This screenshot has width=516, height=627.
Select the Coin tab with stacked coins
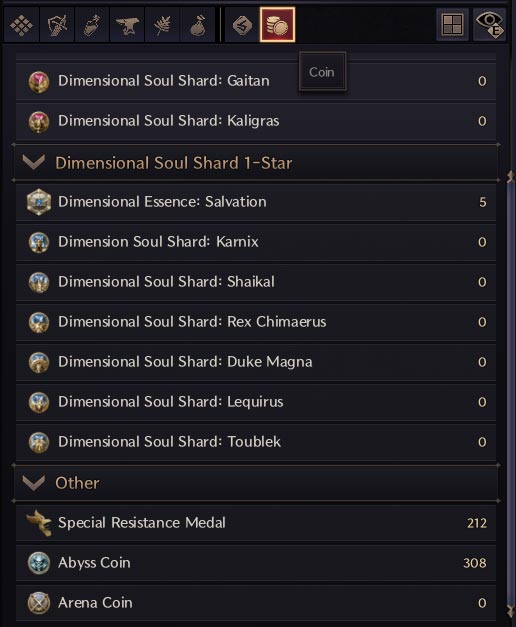[x=278, y=25]
